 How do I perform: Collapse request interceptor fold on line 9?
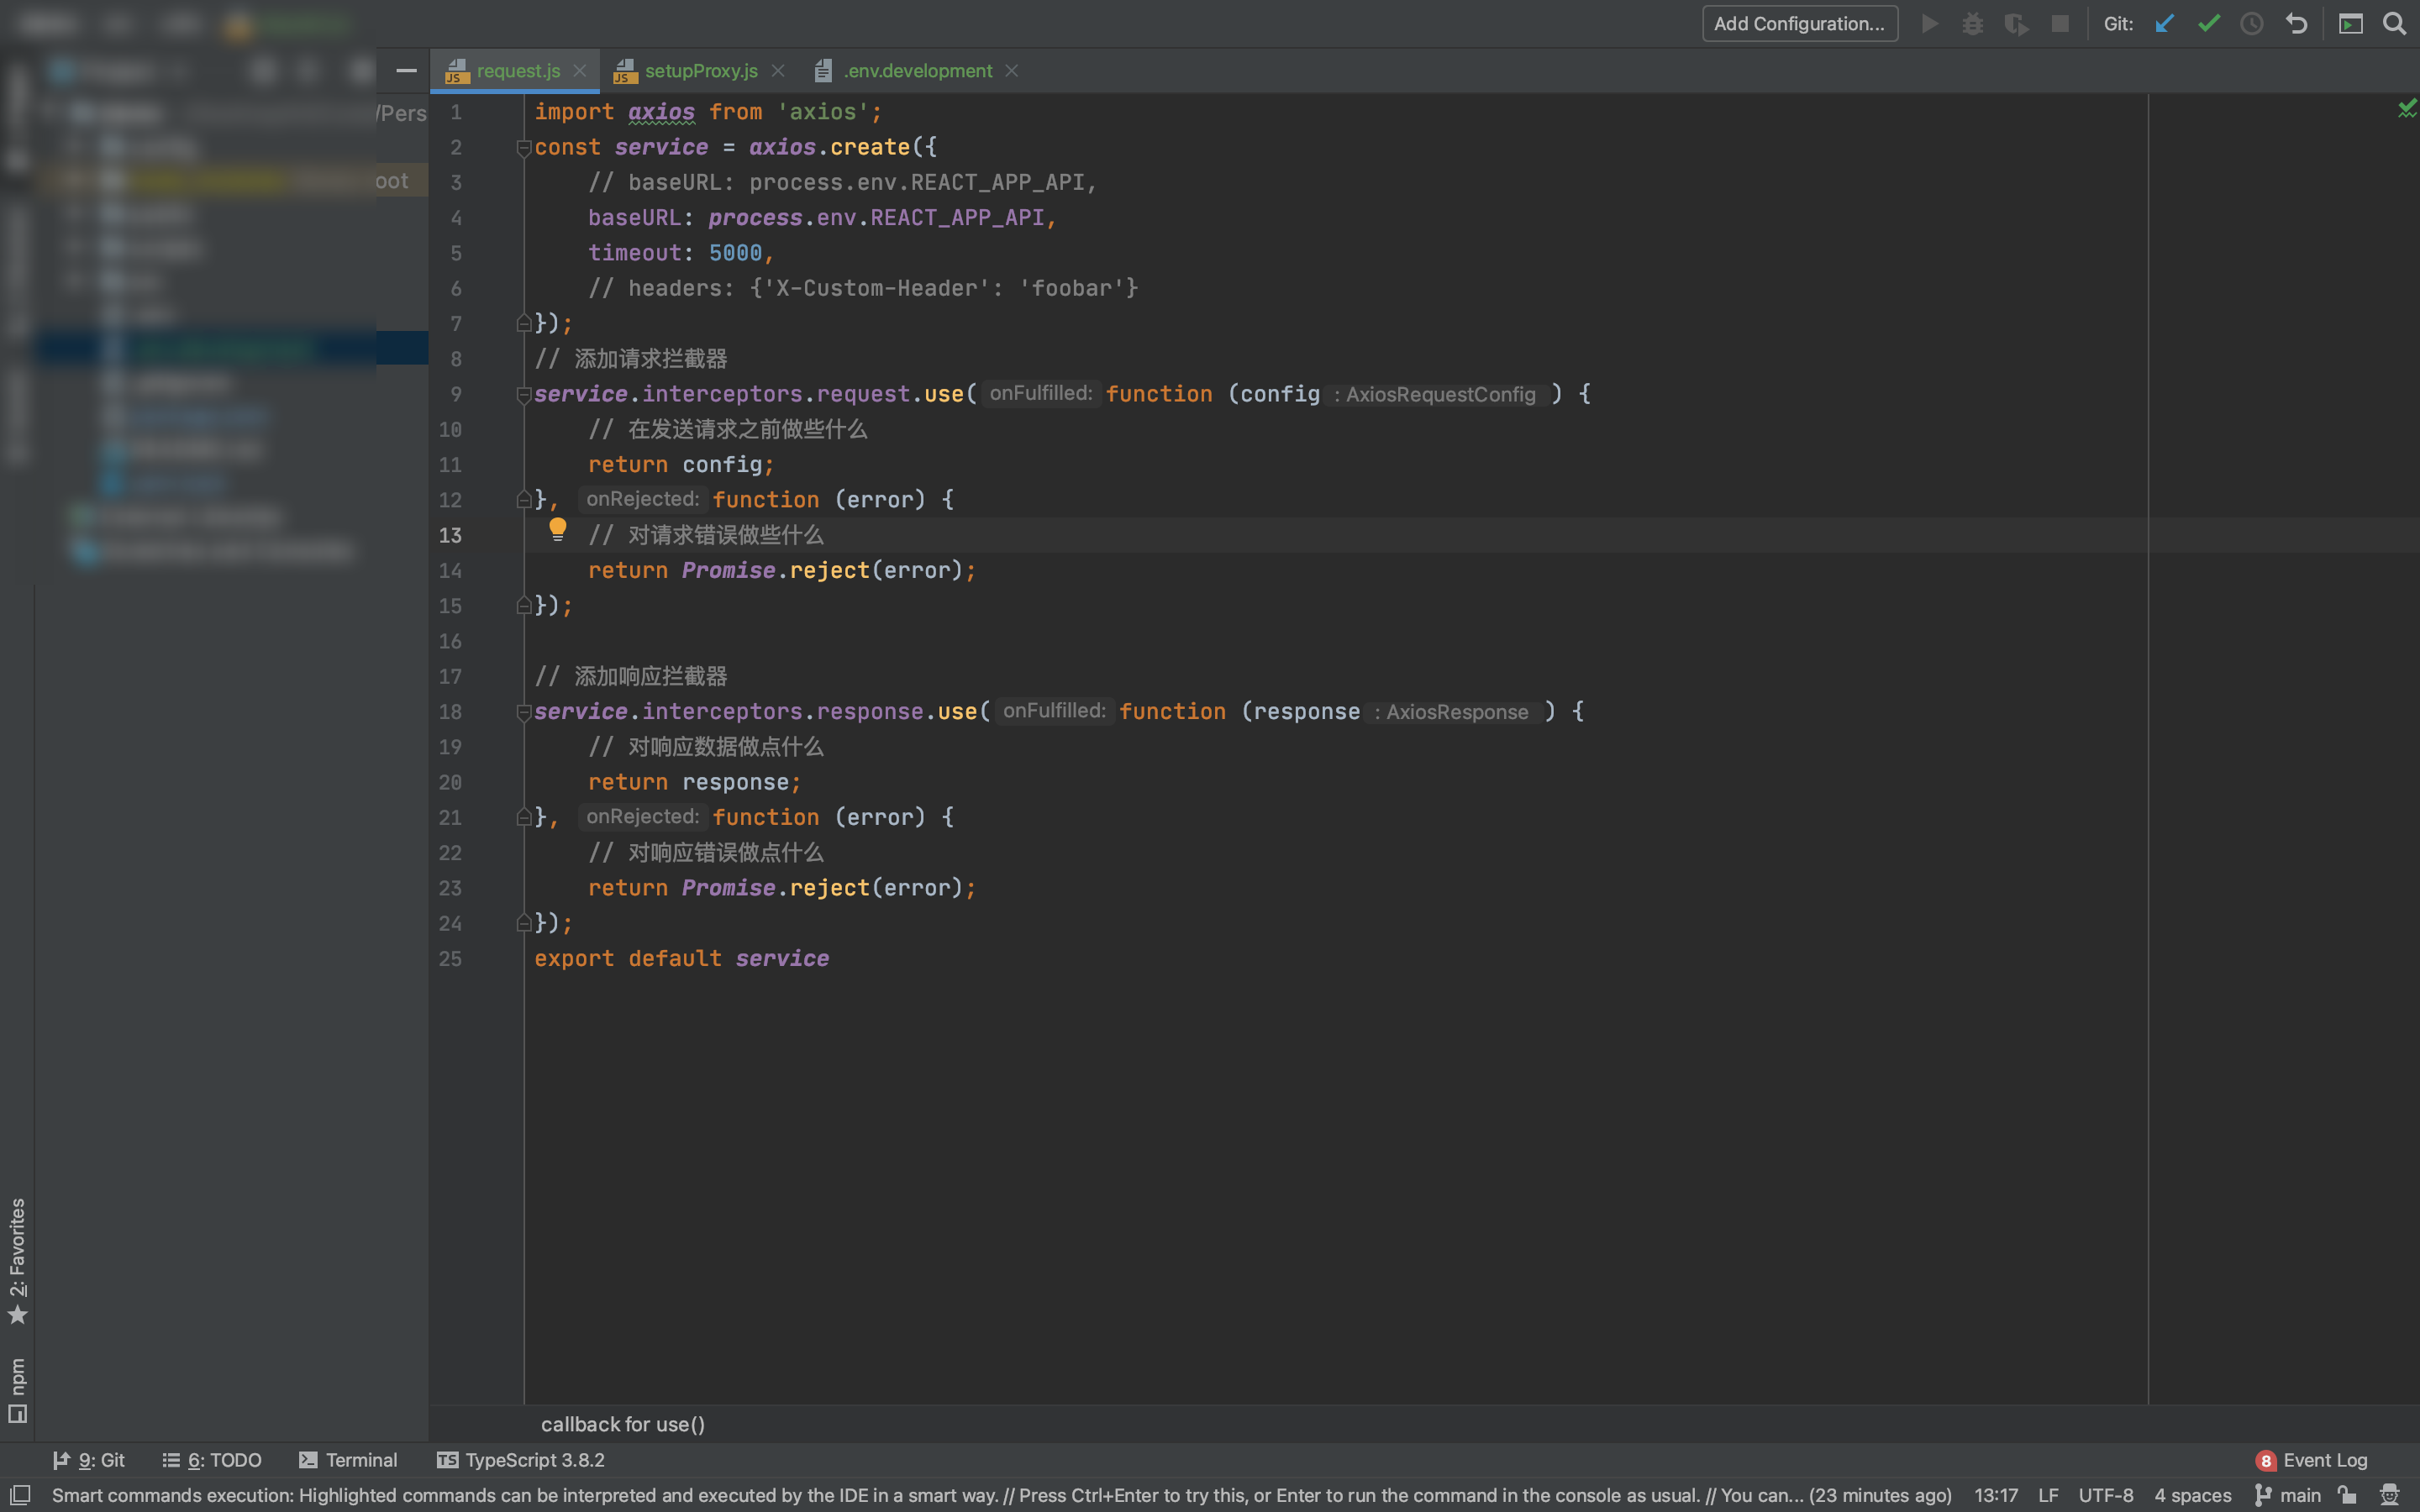pos(523,395)
